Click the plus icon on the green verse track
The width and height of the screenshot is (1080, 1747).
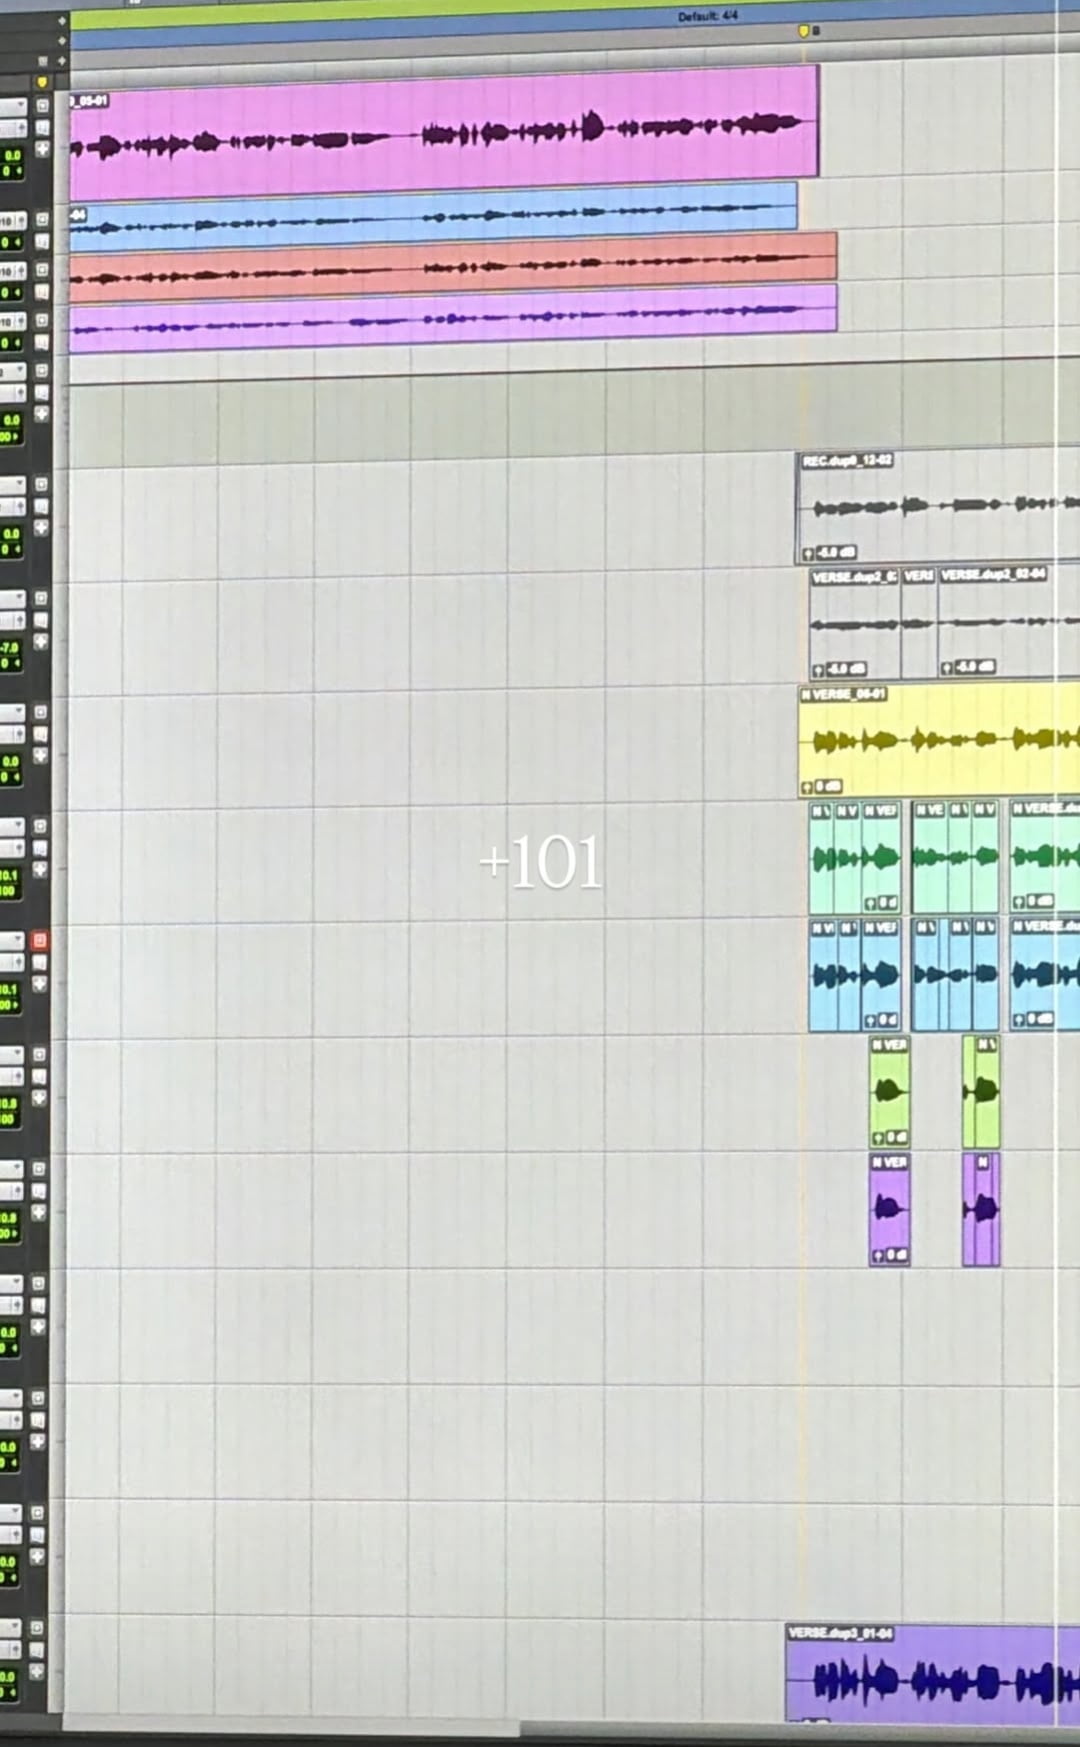pos(41,870)
